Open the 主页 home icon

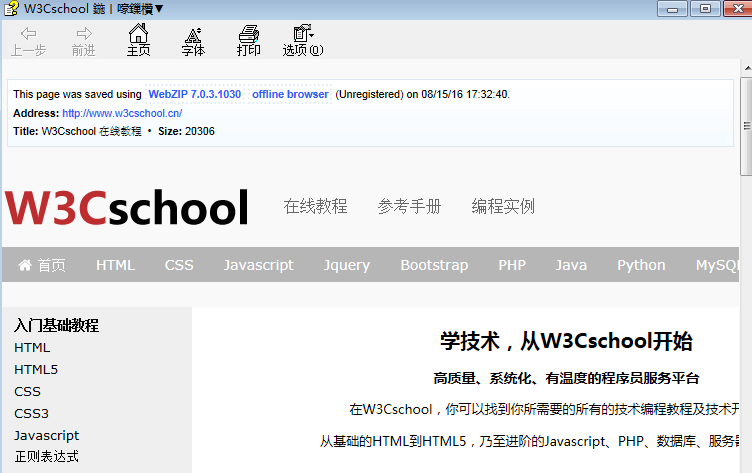click(138, 40)
